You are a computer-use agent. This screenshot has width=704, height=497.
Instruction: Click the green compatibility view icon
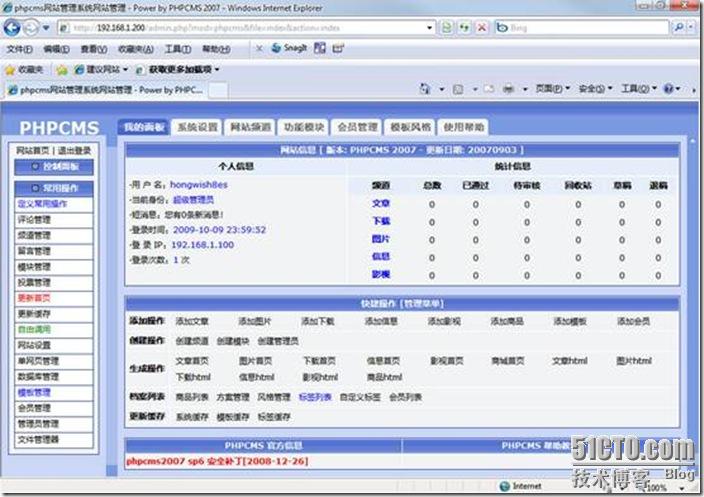[x=447, y=28]
